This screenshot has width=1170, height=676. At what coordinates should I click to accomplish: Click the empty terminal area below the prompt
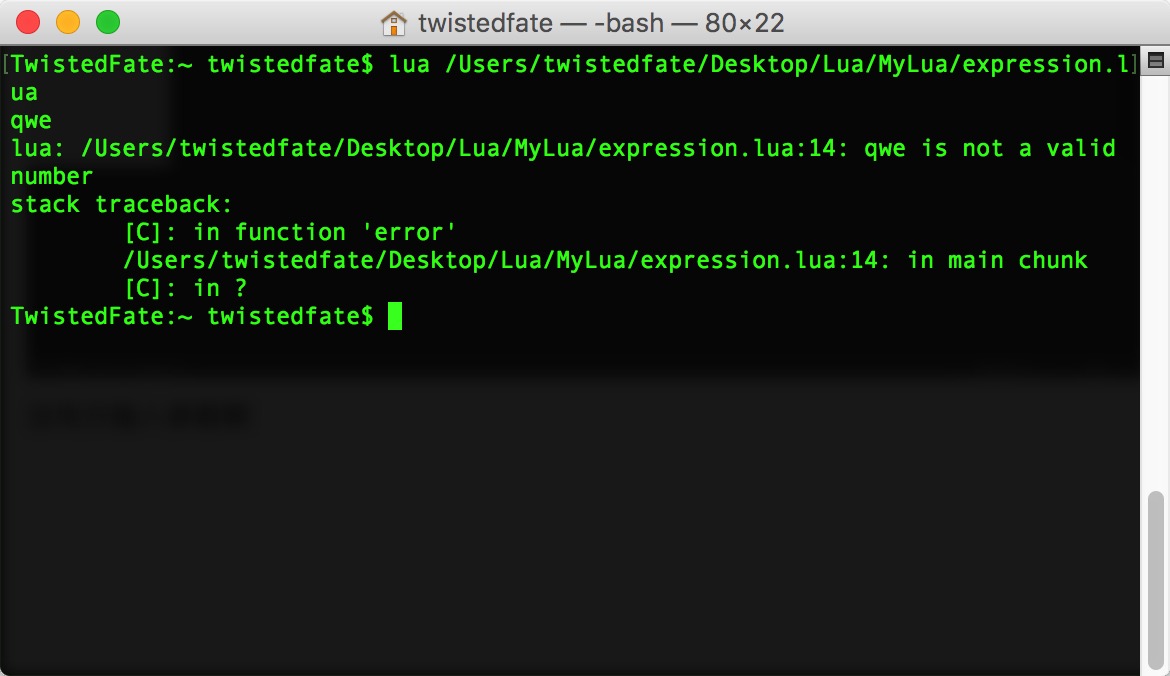pos(570,500)
